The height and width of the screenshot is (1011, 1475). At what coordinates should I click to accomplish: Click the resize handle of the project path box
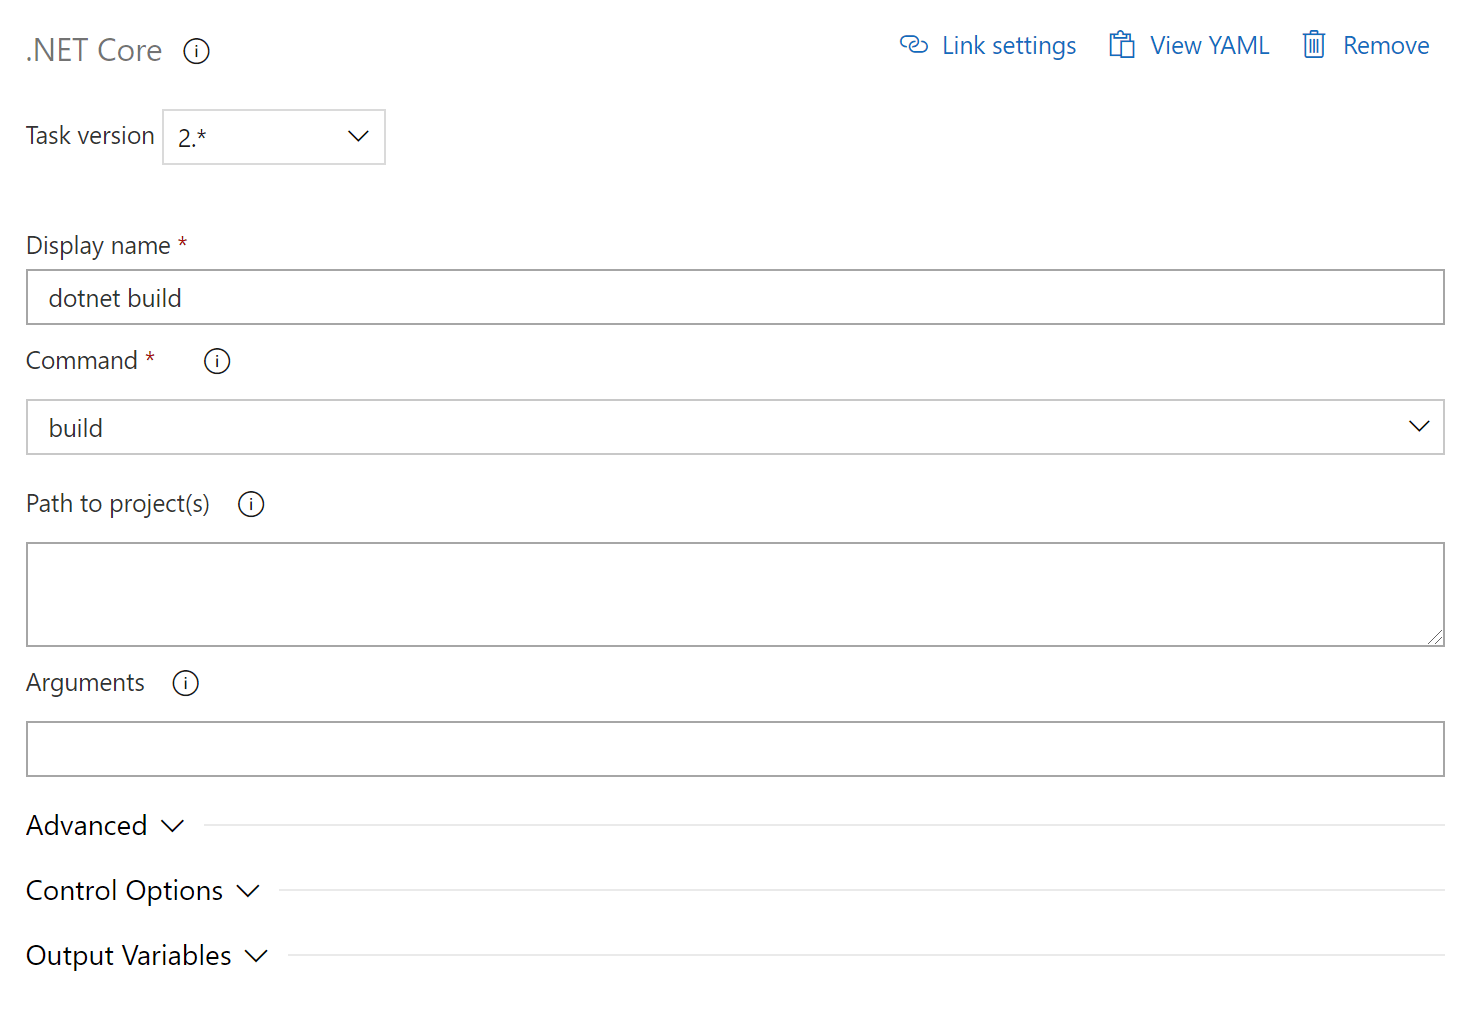pyautogui.click(x=1435, y=637)
